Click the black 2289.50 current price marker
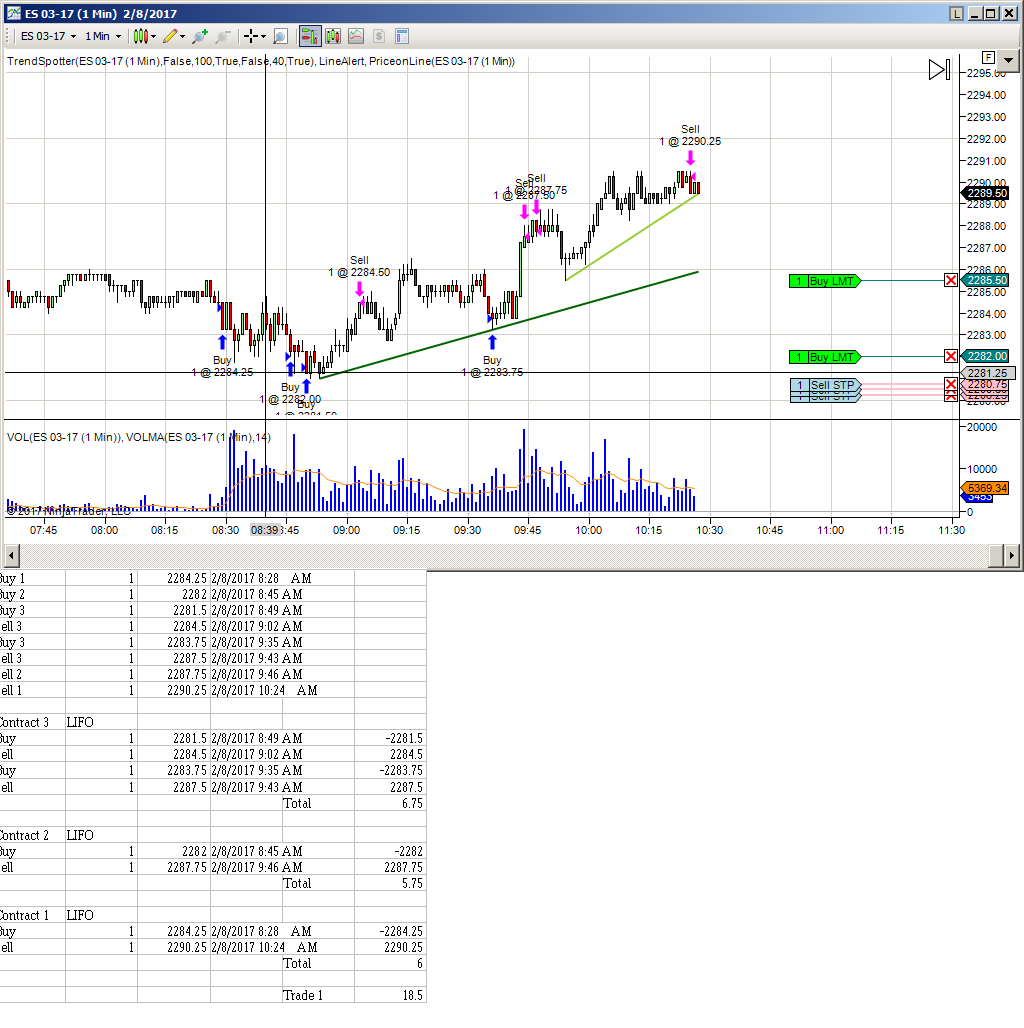This screenshot has height=1028, width=1024. pos(985,193)
